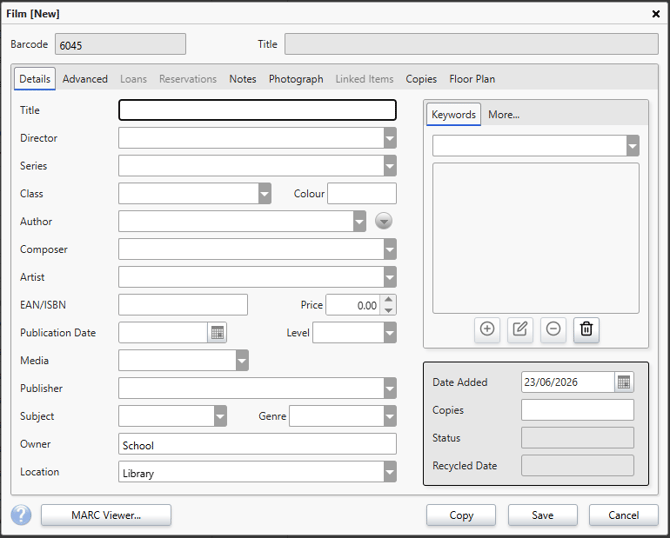Open the Author dropdown arrow
Viewport: 670px width, 538px height.
coord(359,222)
